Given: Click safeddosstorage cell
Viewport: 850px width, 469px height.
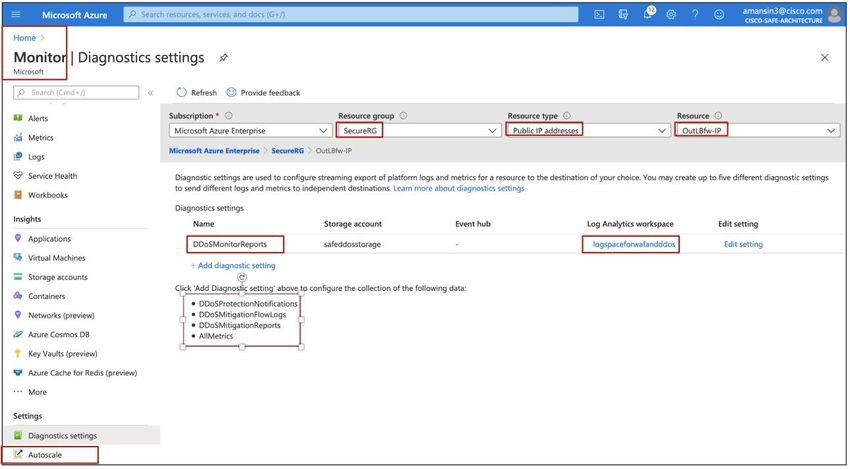Looking at the screenshot, I should tap(352, 245).
